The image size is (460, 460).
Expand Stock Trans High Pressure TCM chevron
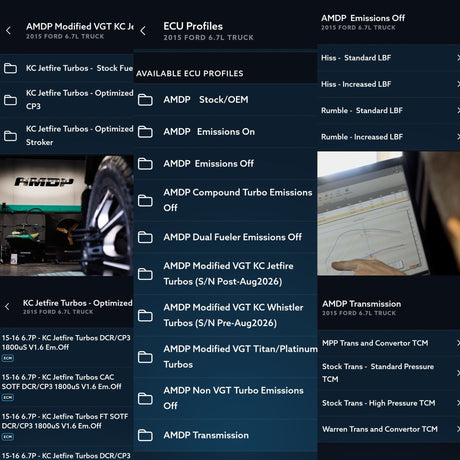458,403
